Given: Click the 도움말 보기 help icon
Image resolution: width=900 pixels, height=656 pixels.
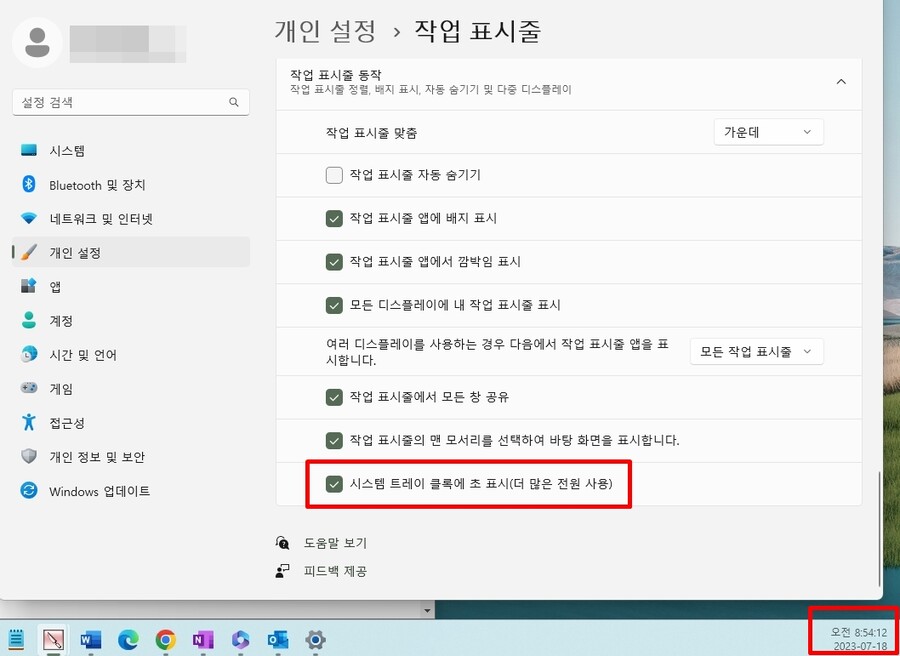Looking at the screenshot, I should pyautogui.click(x=282, y=542).
